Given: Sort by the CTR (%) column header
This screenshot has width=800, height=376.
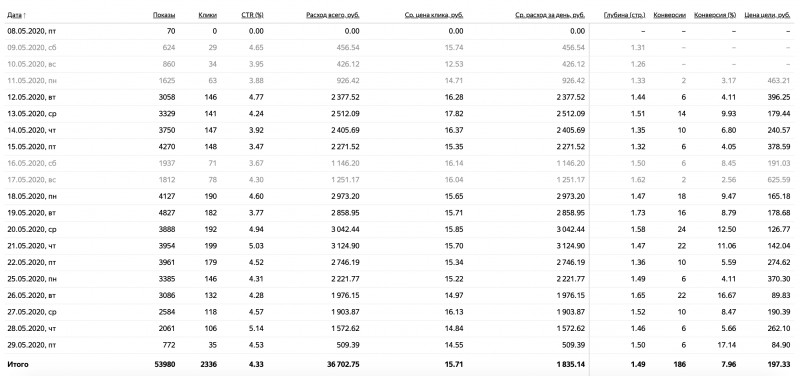Looking at the screenshot, I should 252,15.
